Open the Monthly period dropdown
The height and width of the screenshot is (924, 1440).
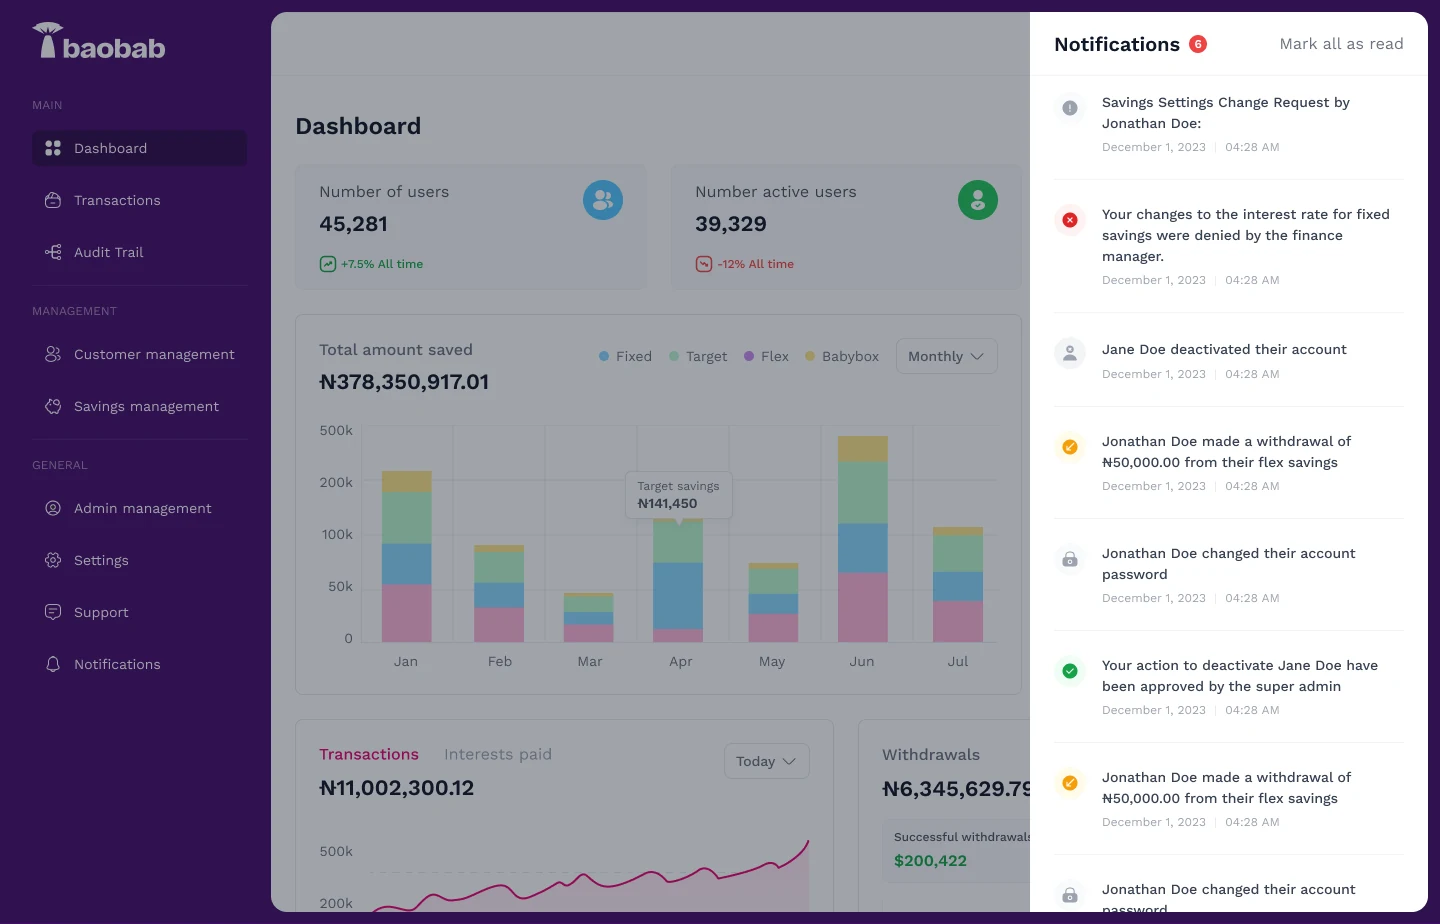point(946,356)
